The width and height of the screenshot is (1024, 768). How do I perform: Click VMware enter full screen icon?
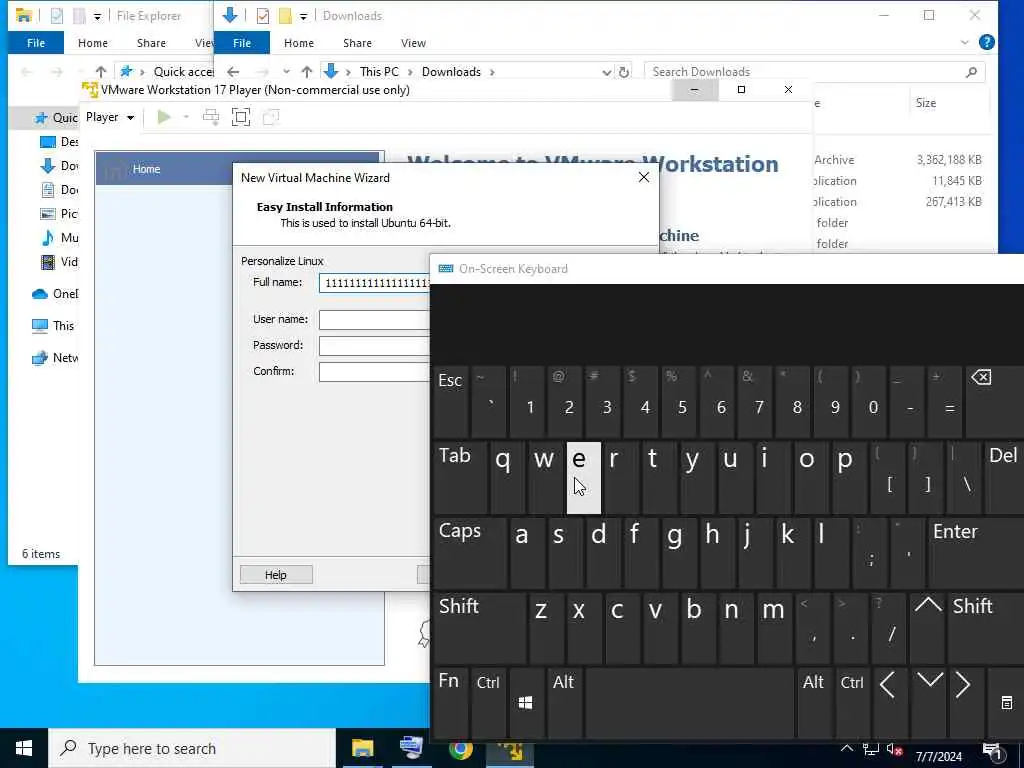241,117
